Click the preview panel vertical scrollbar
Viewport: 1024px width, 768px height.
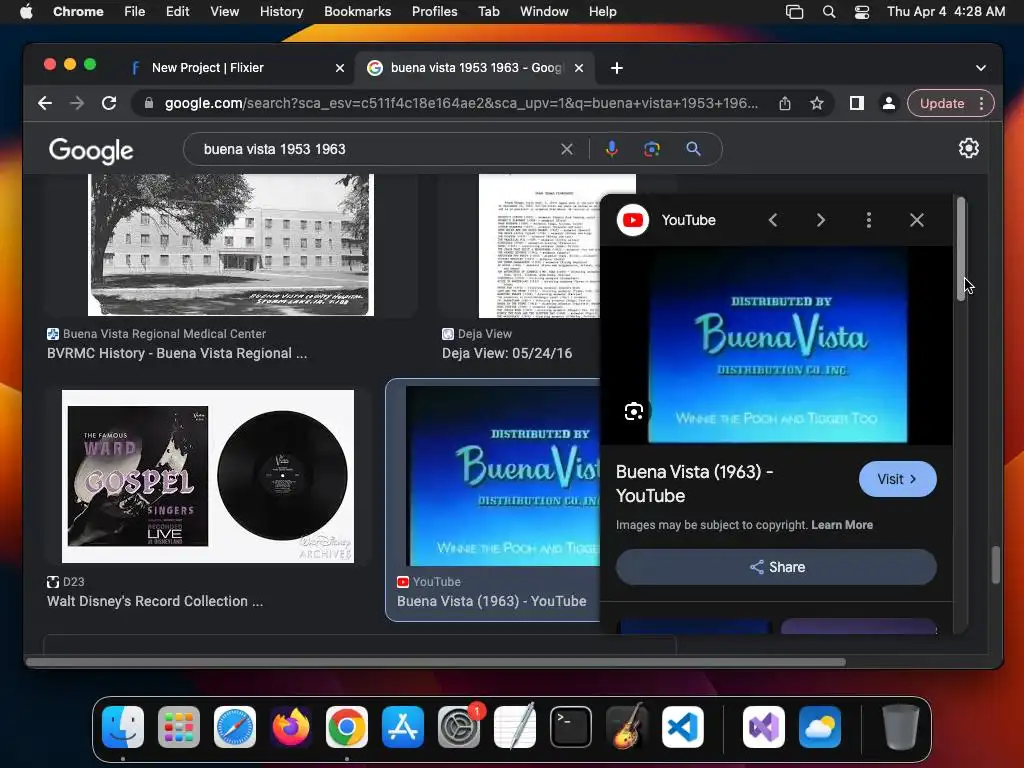coord(961,249)
